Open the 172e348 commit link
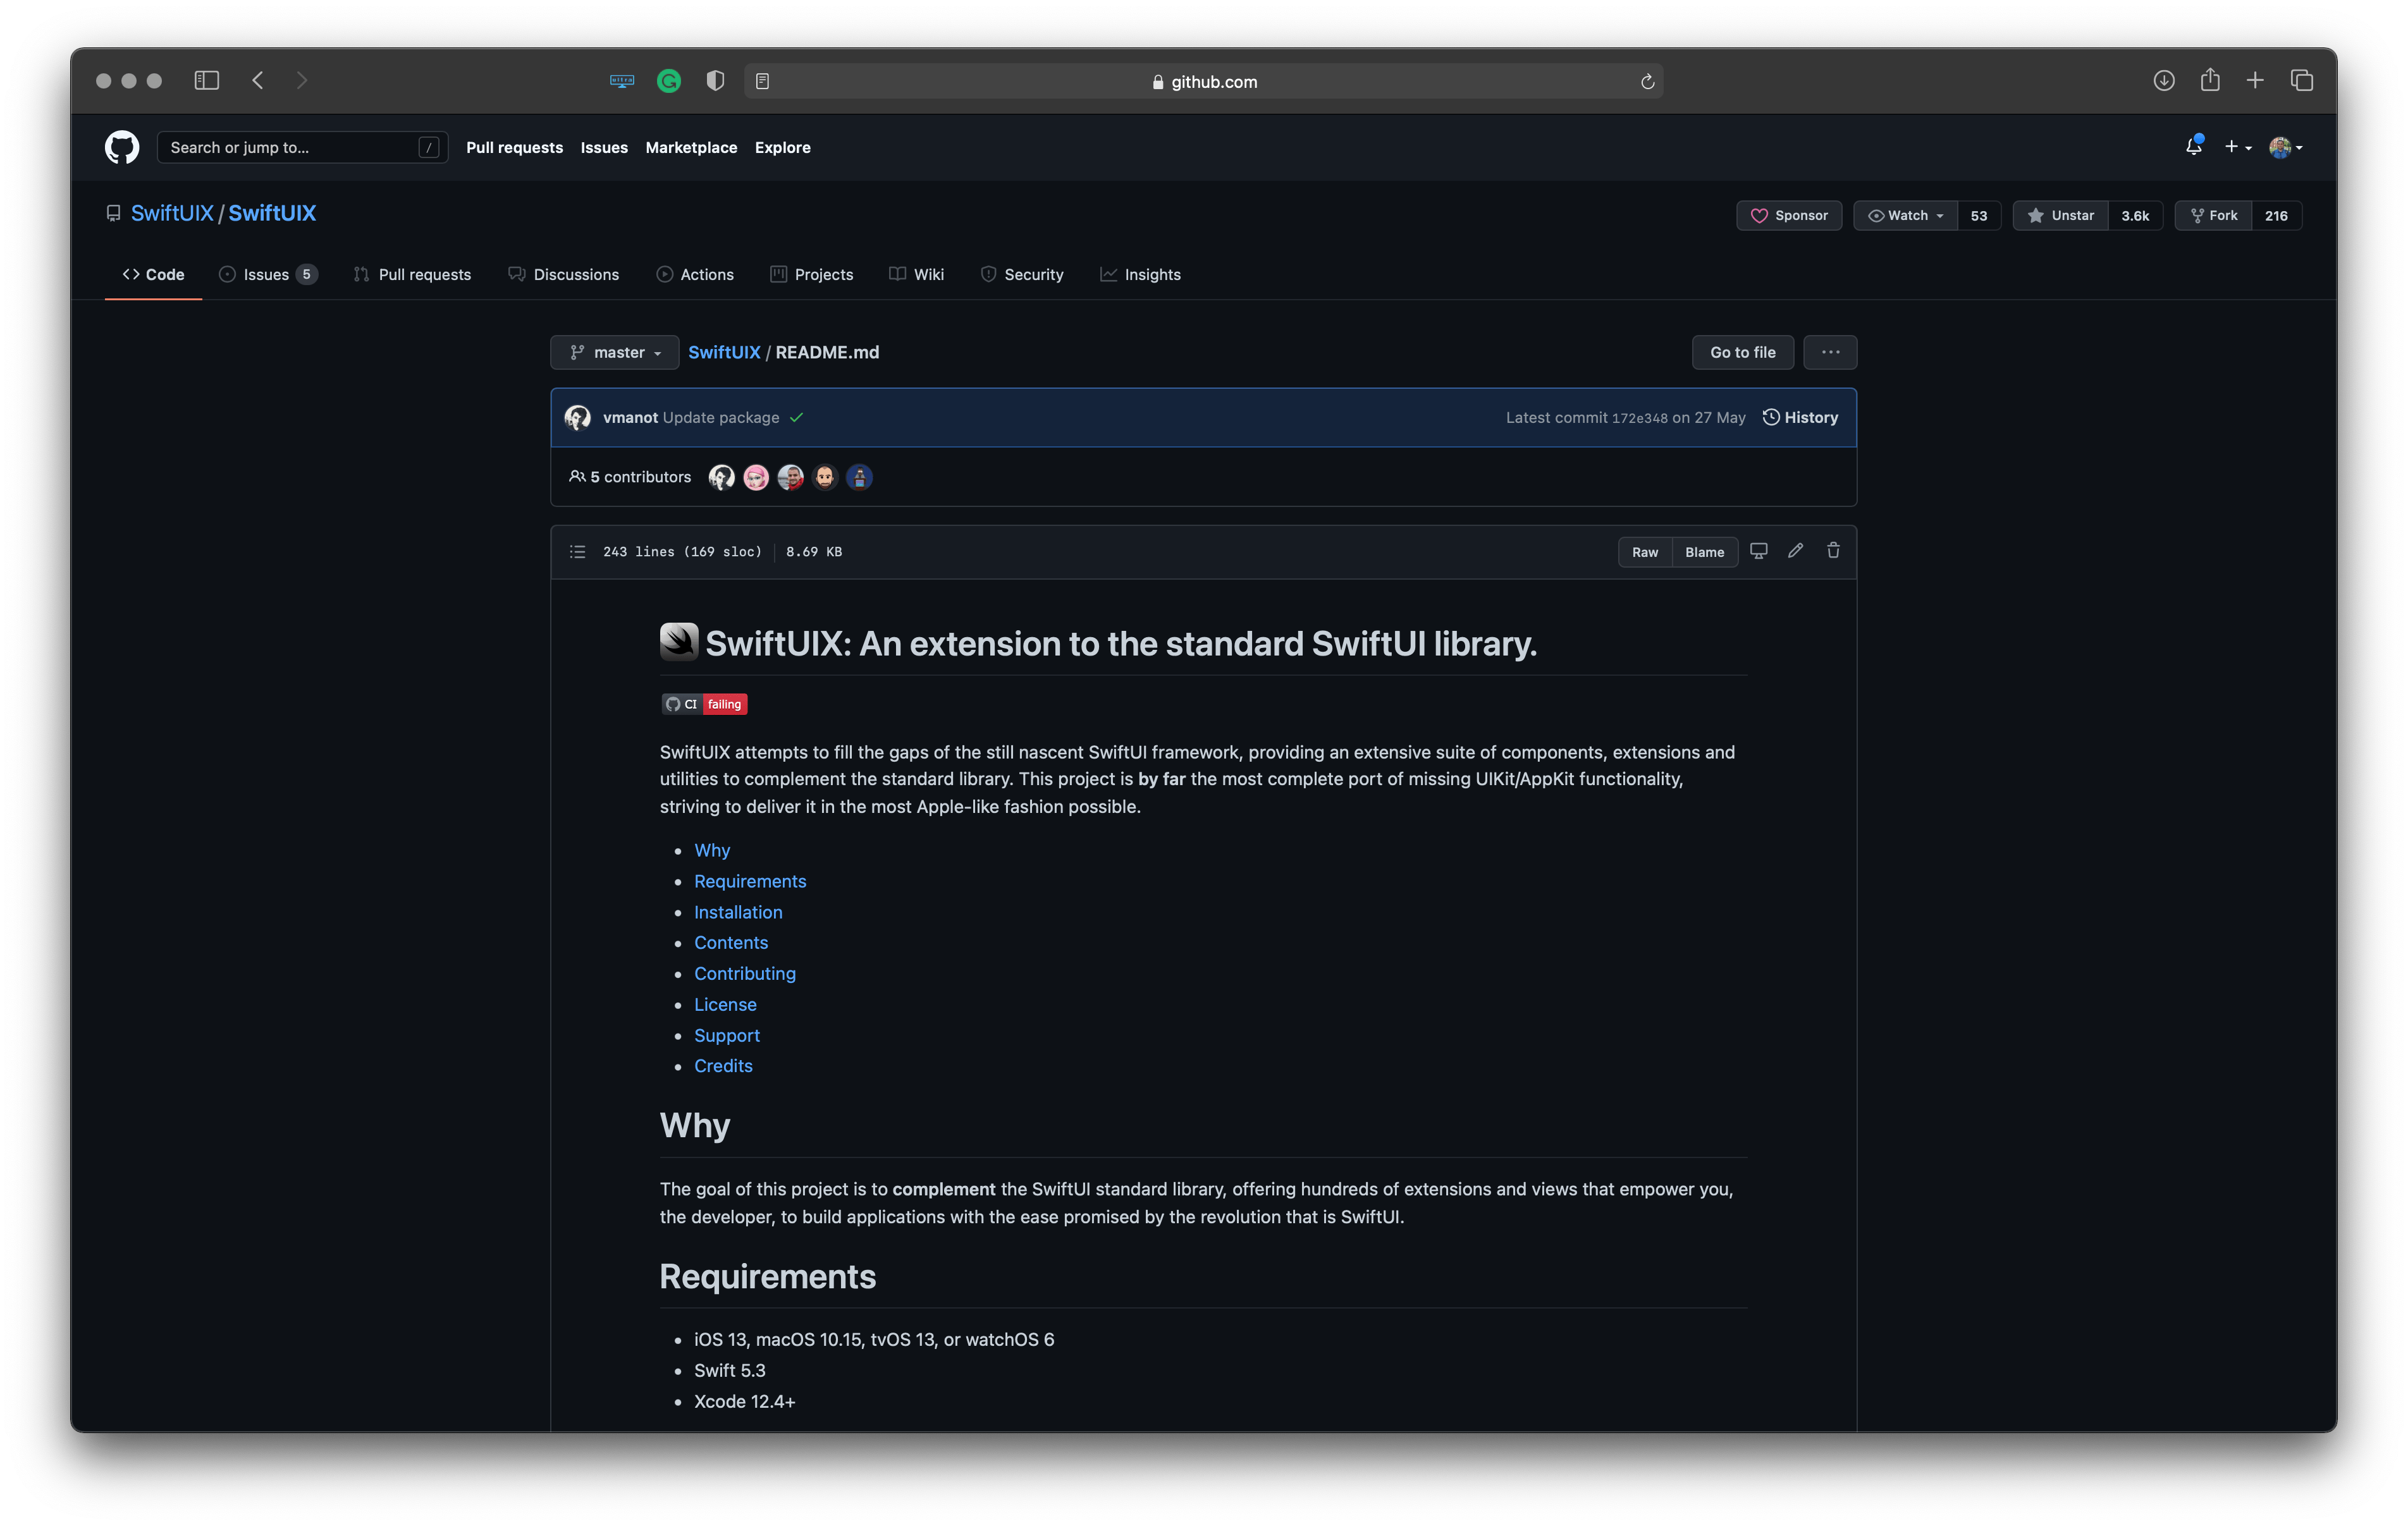This screenshot has width=2408, height=1526. [x=1639, y=418]
